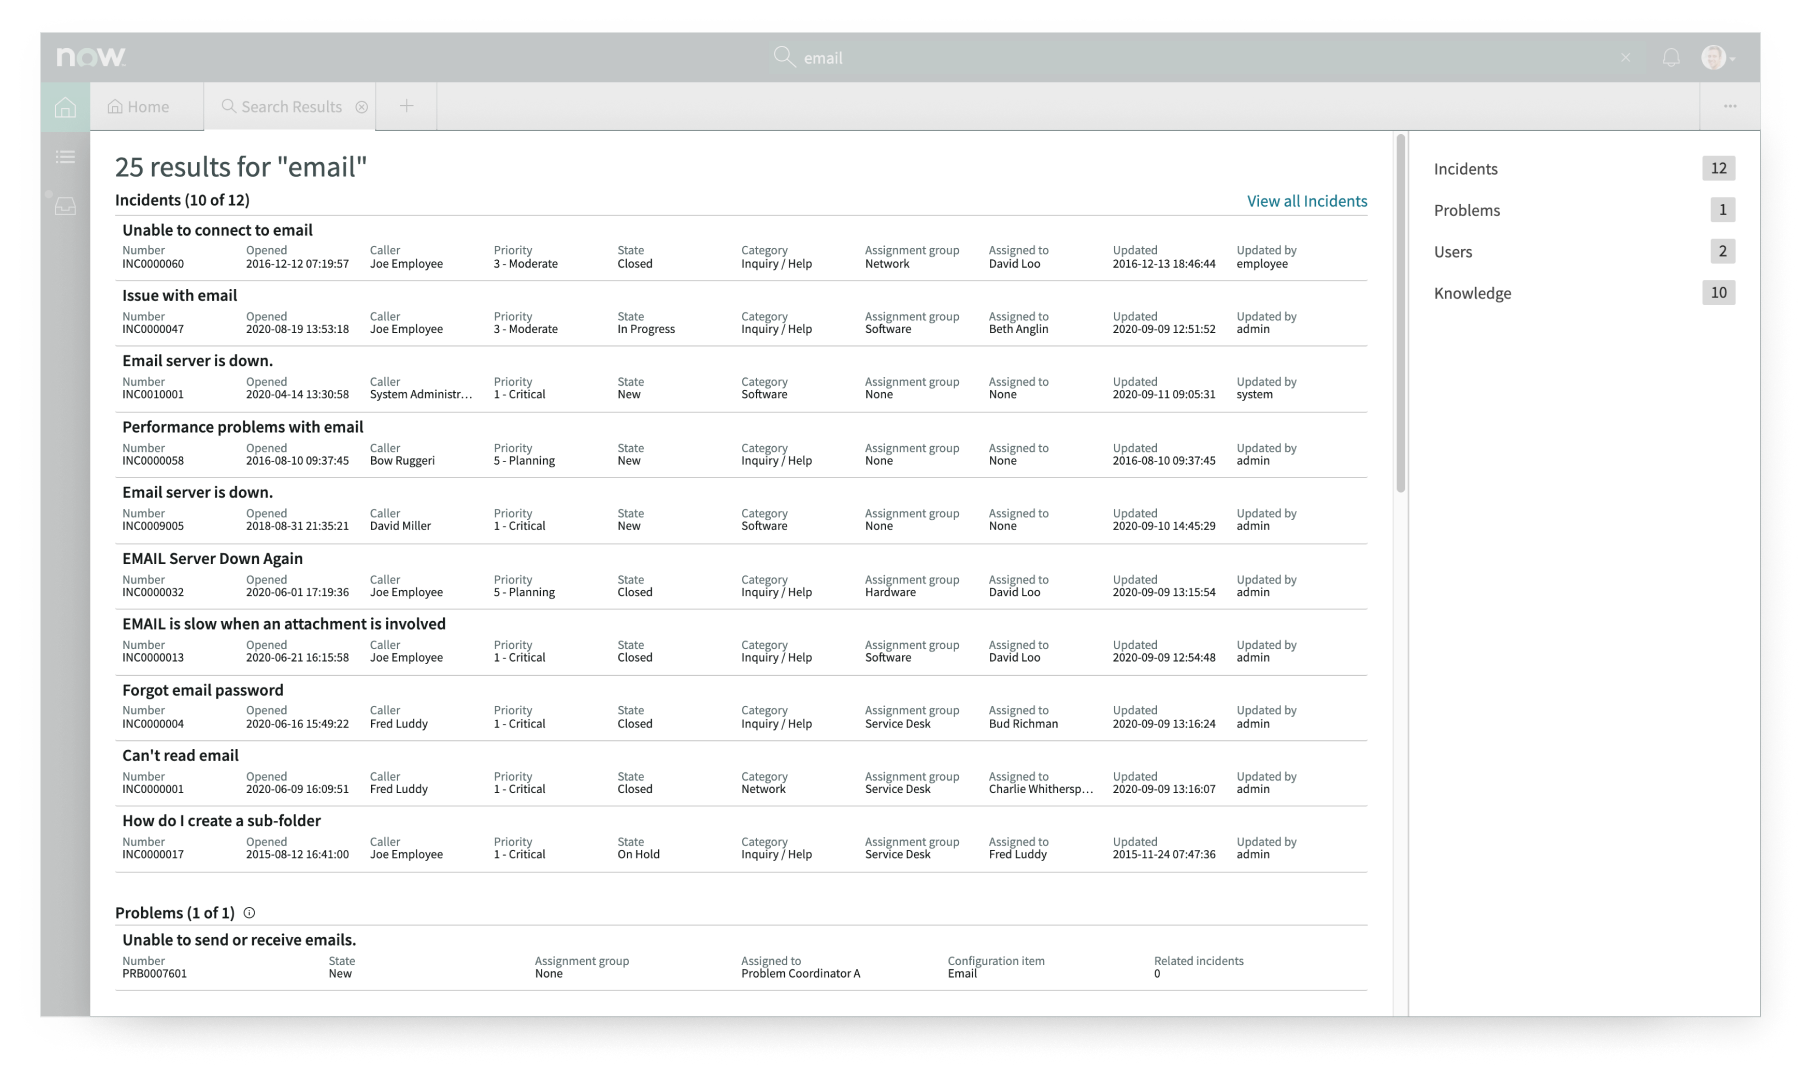Click the search magnifier icon
Image resolution: width=1801 pixels, height=1066 pixels.
[784, 57]
